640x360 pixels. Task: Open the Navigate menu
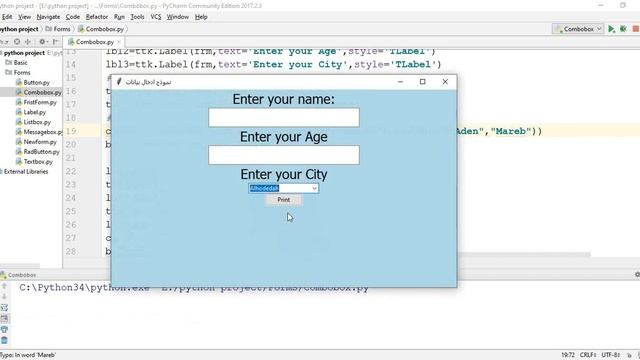pos(48,17)
